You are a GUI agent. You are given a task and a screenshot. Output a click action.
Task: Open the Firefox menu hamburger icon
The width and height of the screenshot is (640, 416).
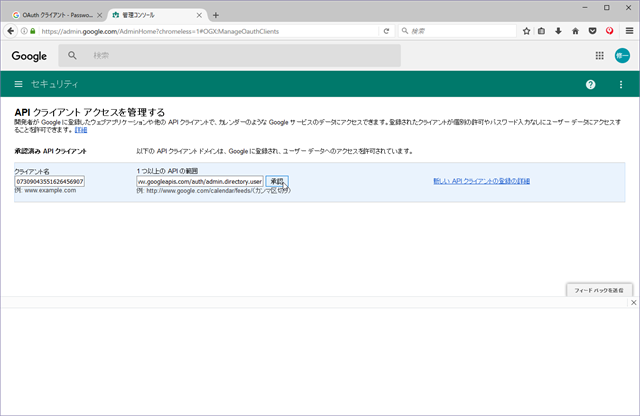[x=629, y=31]
